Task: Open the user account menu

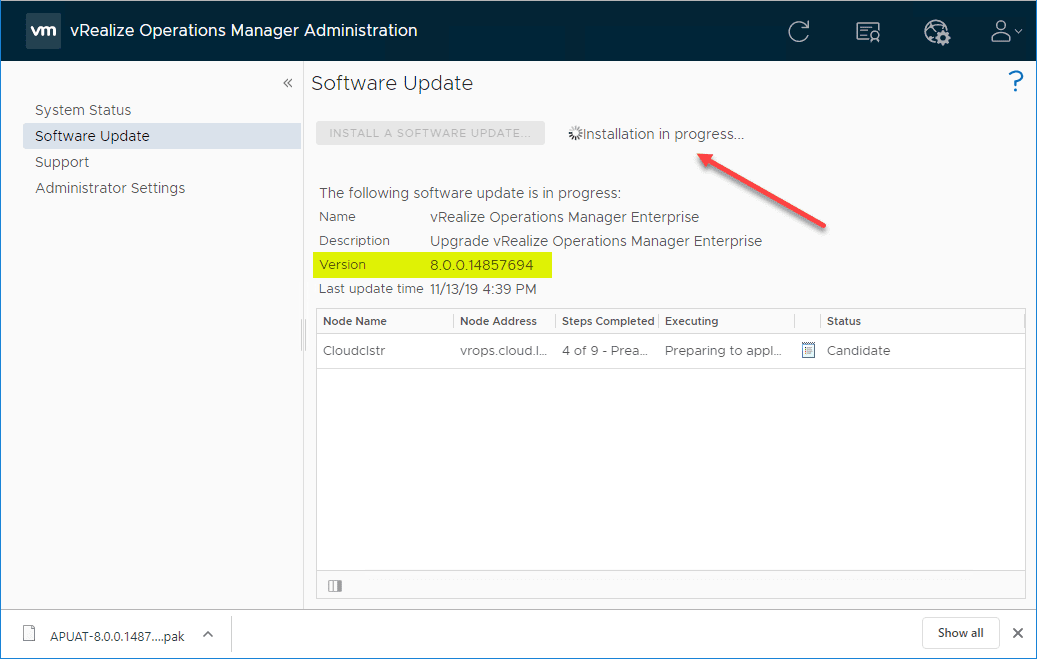Action: click(1004, 31)
